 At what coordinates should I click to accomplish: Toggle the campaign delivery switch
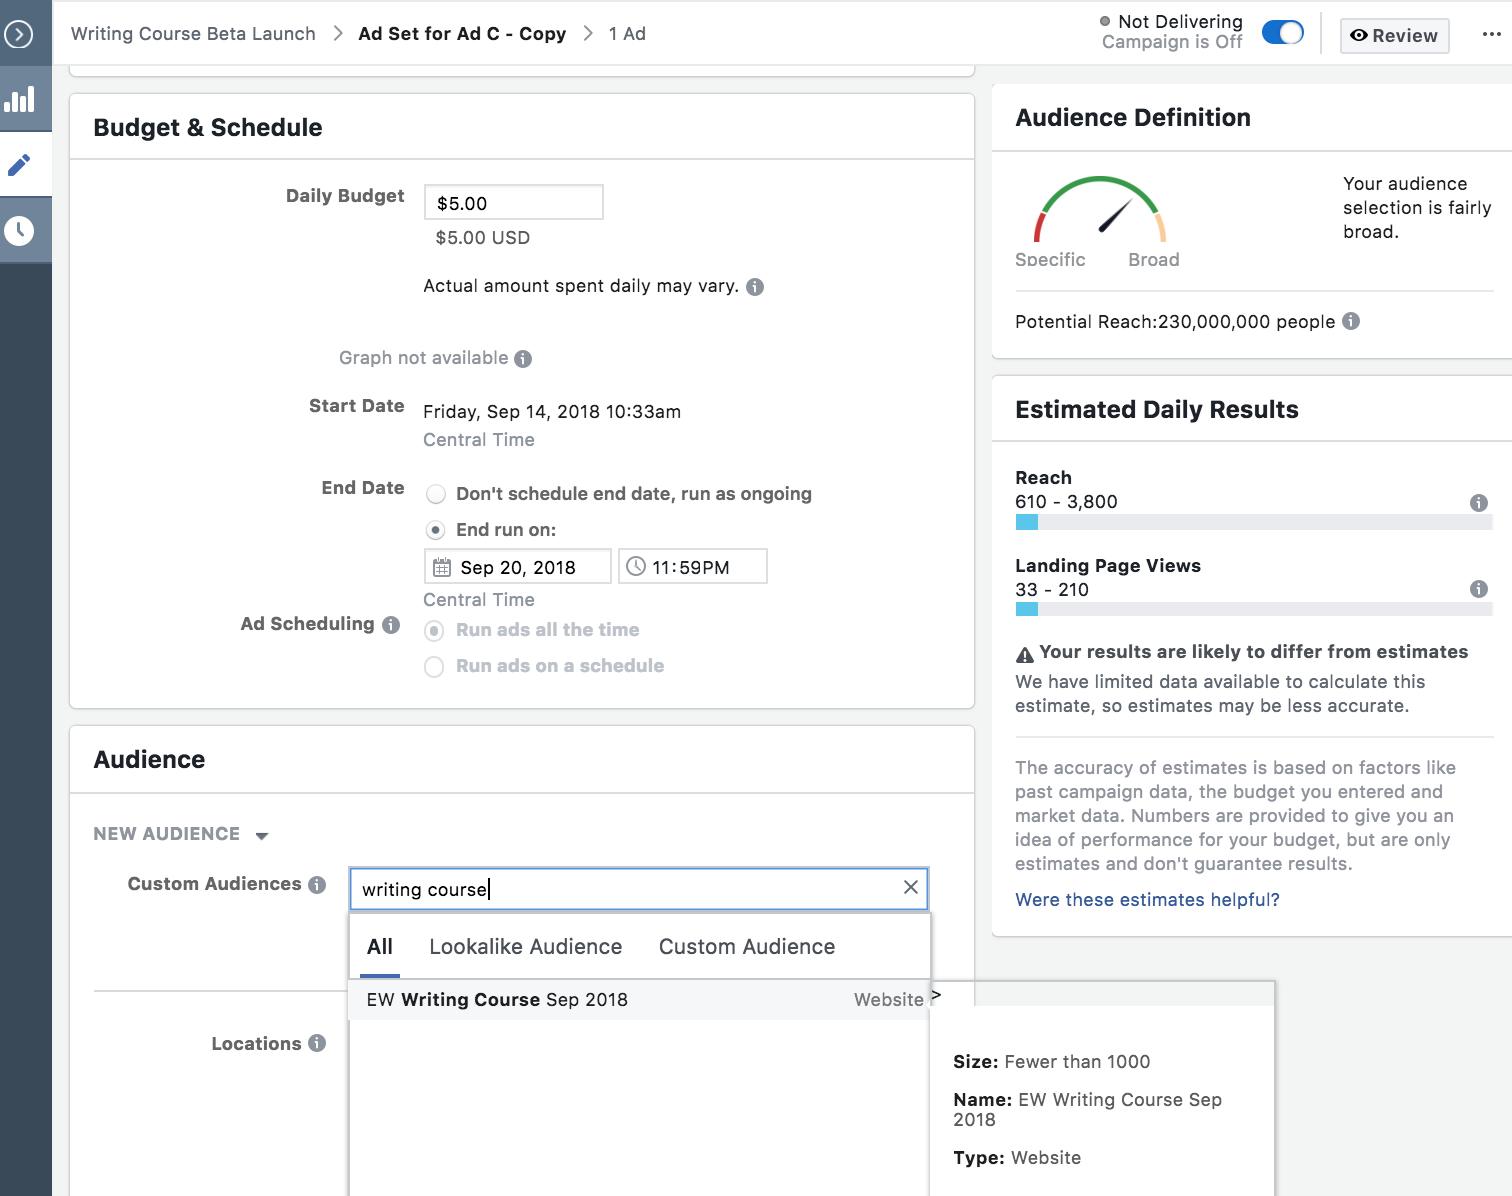[1282, 33]
